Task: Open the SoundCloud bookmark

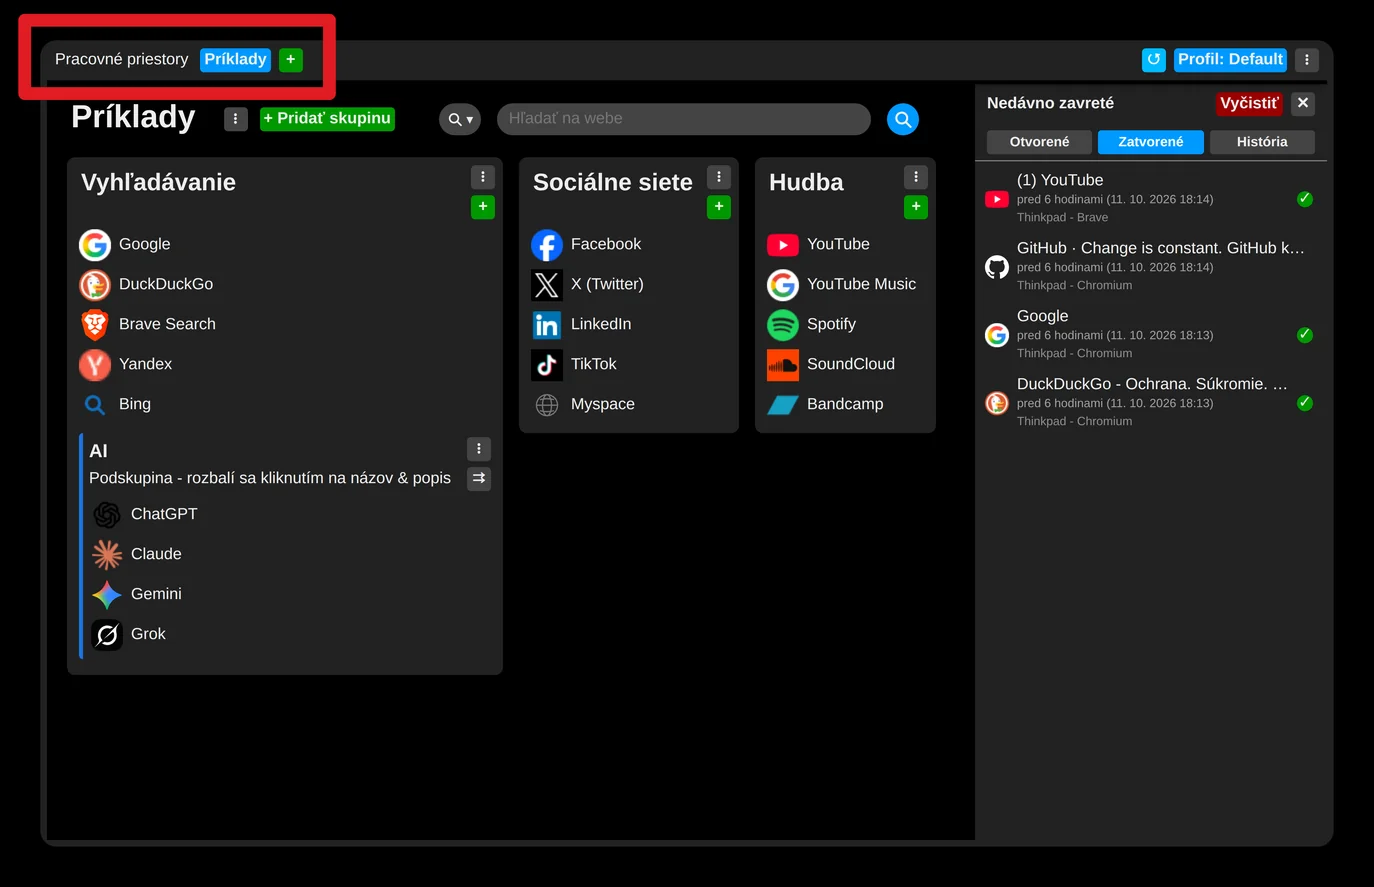Action: click(831, 365)
